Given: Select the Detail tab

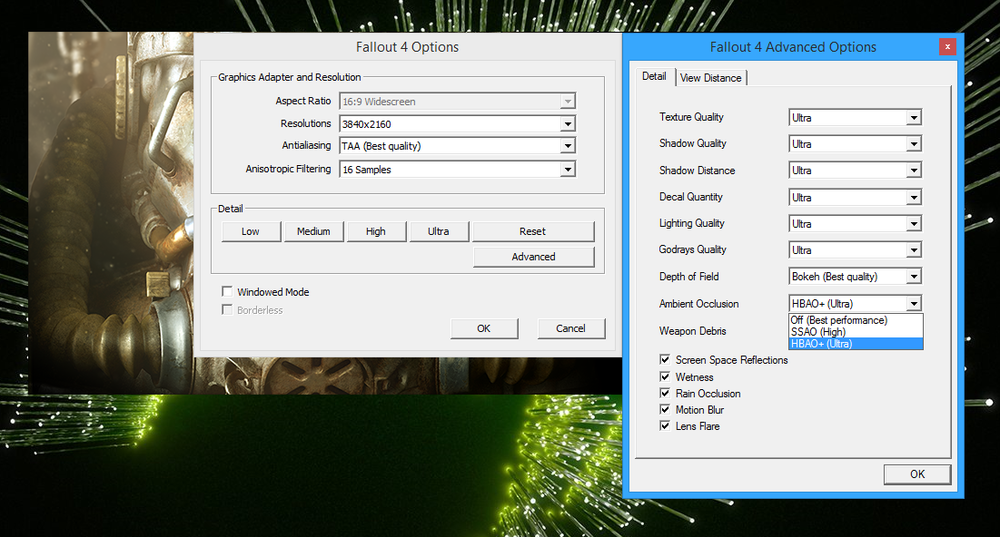Looking at the screenshot, I should [654, 76].
